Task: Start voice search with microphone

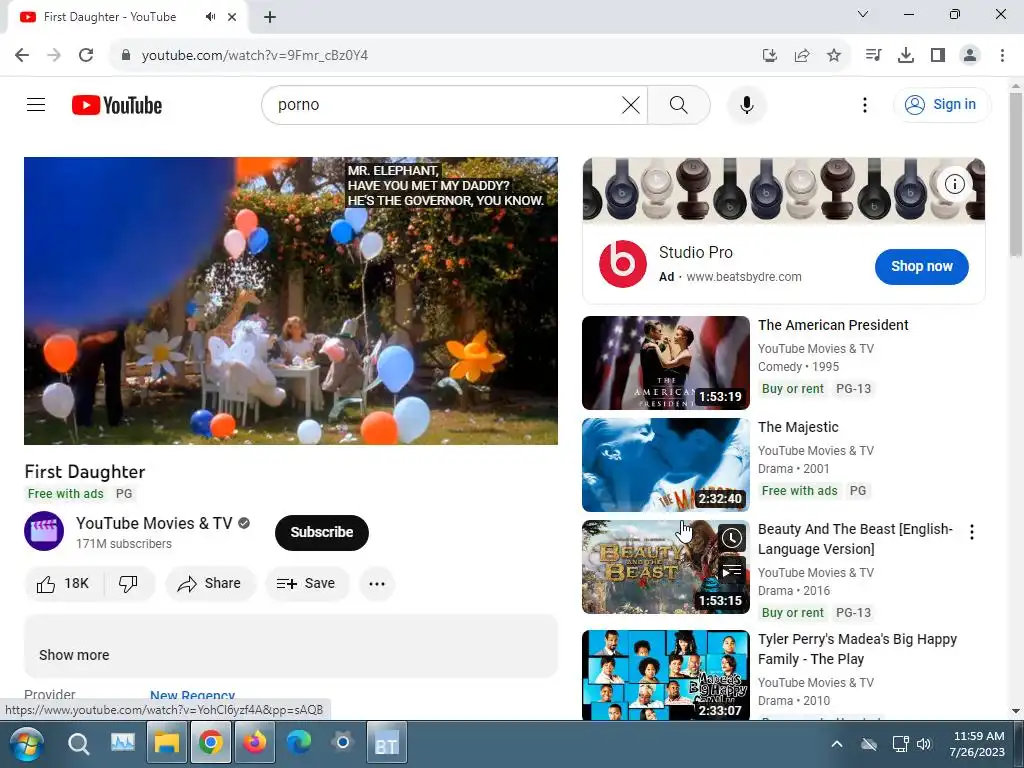Action: click(746, 104)
